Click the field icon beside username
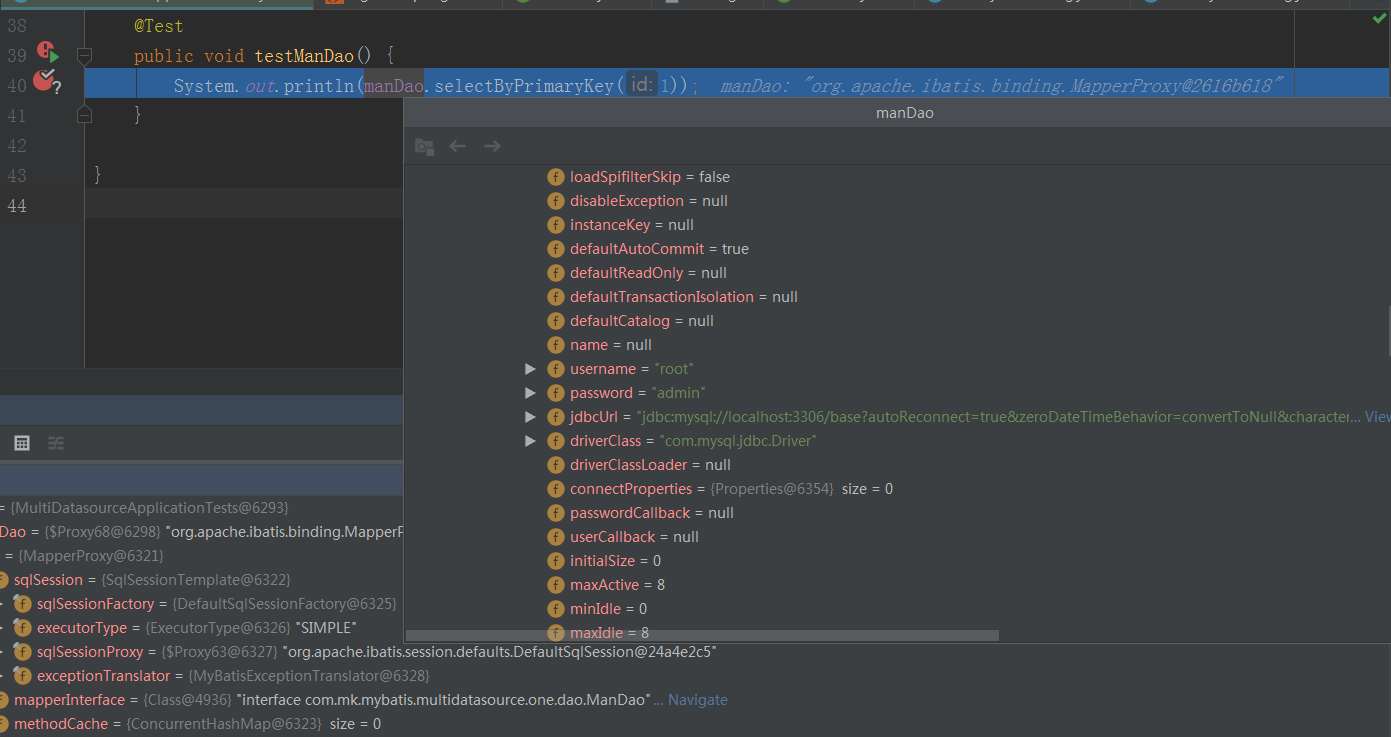Viewport: 1391px width, 737px height. click(x=556, y=369)
